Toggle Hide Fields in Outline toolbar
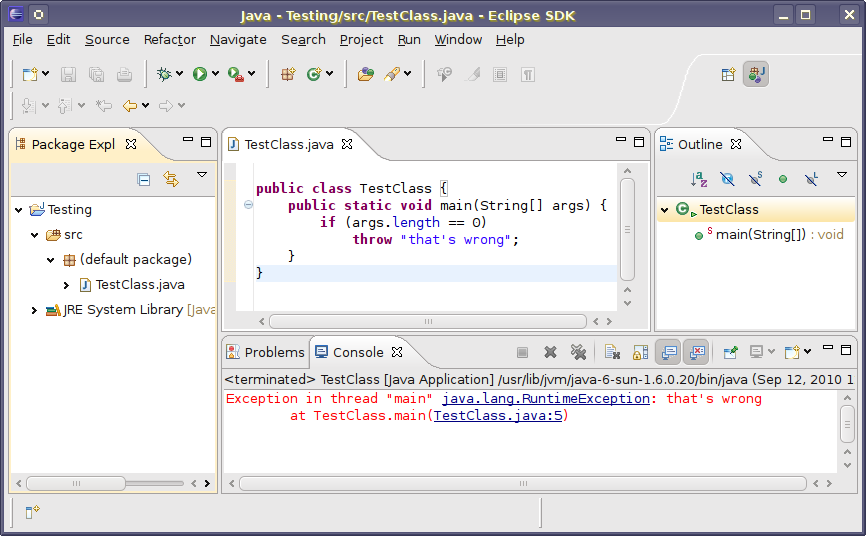This screenshot has height=536, width=866. point(727,179)
